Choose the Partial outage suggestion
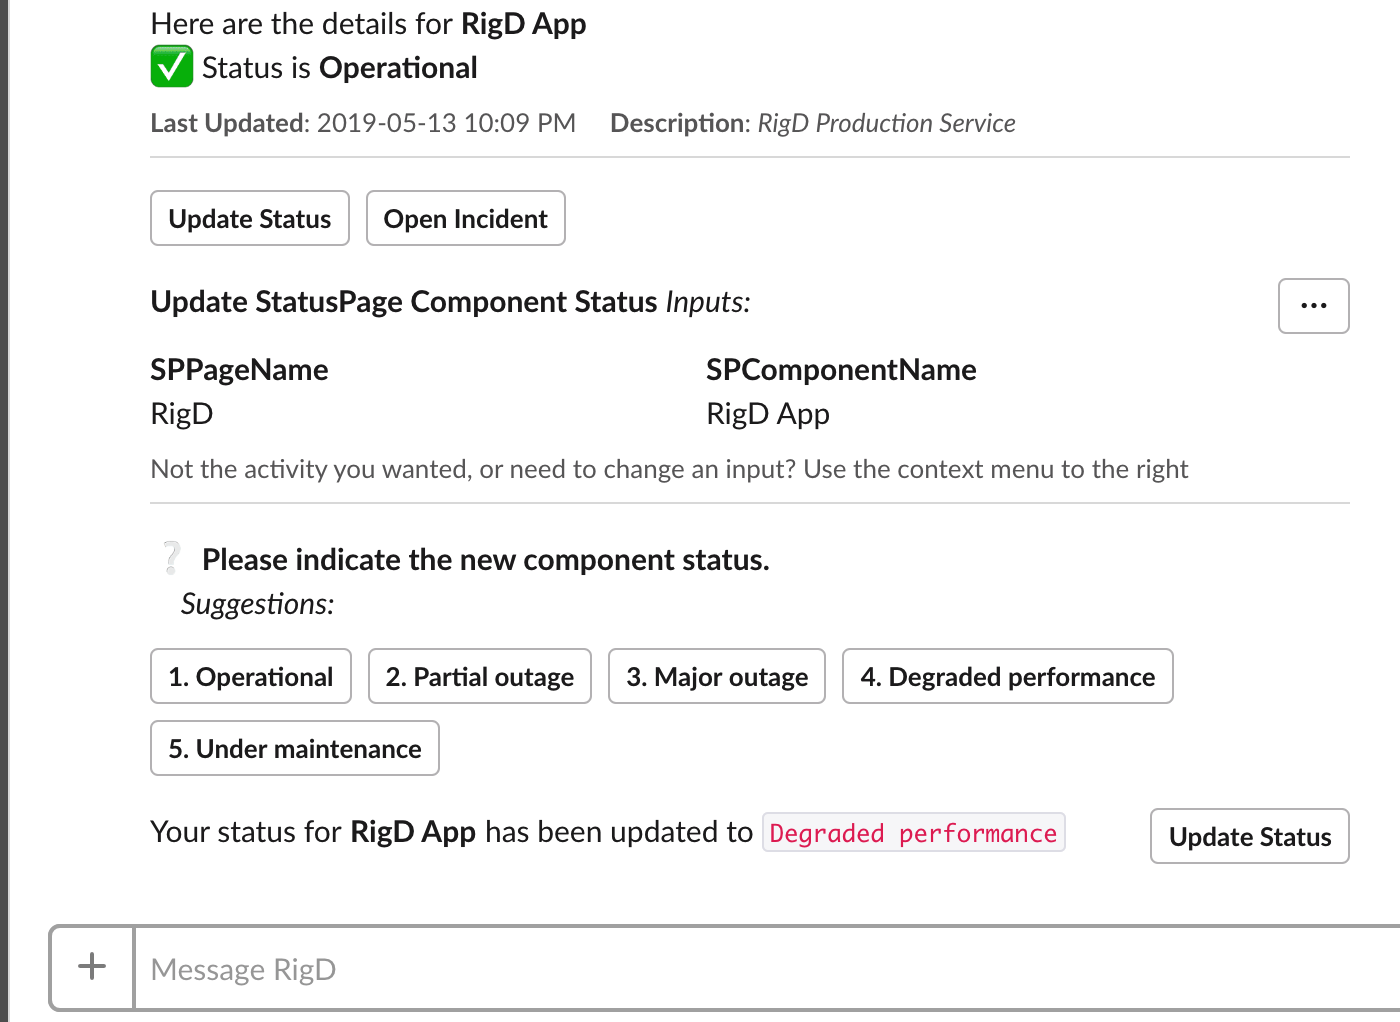Image resolution: width=1400 pixels, height=1022 pixels. (479, 676)
